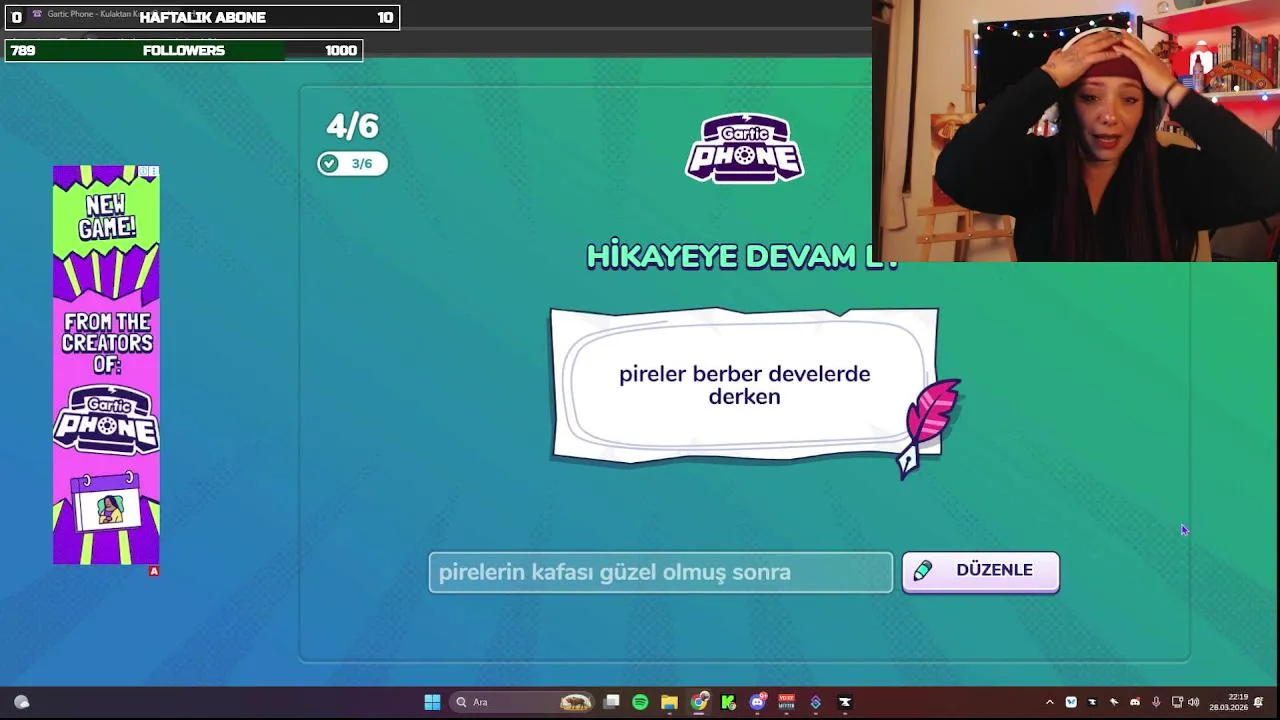Viewport: 1280px width, 720px height.
Task: Open network settings tray icon
Action: pyautogui.click(x=1177, y=702)
